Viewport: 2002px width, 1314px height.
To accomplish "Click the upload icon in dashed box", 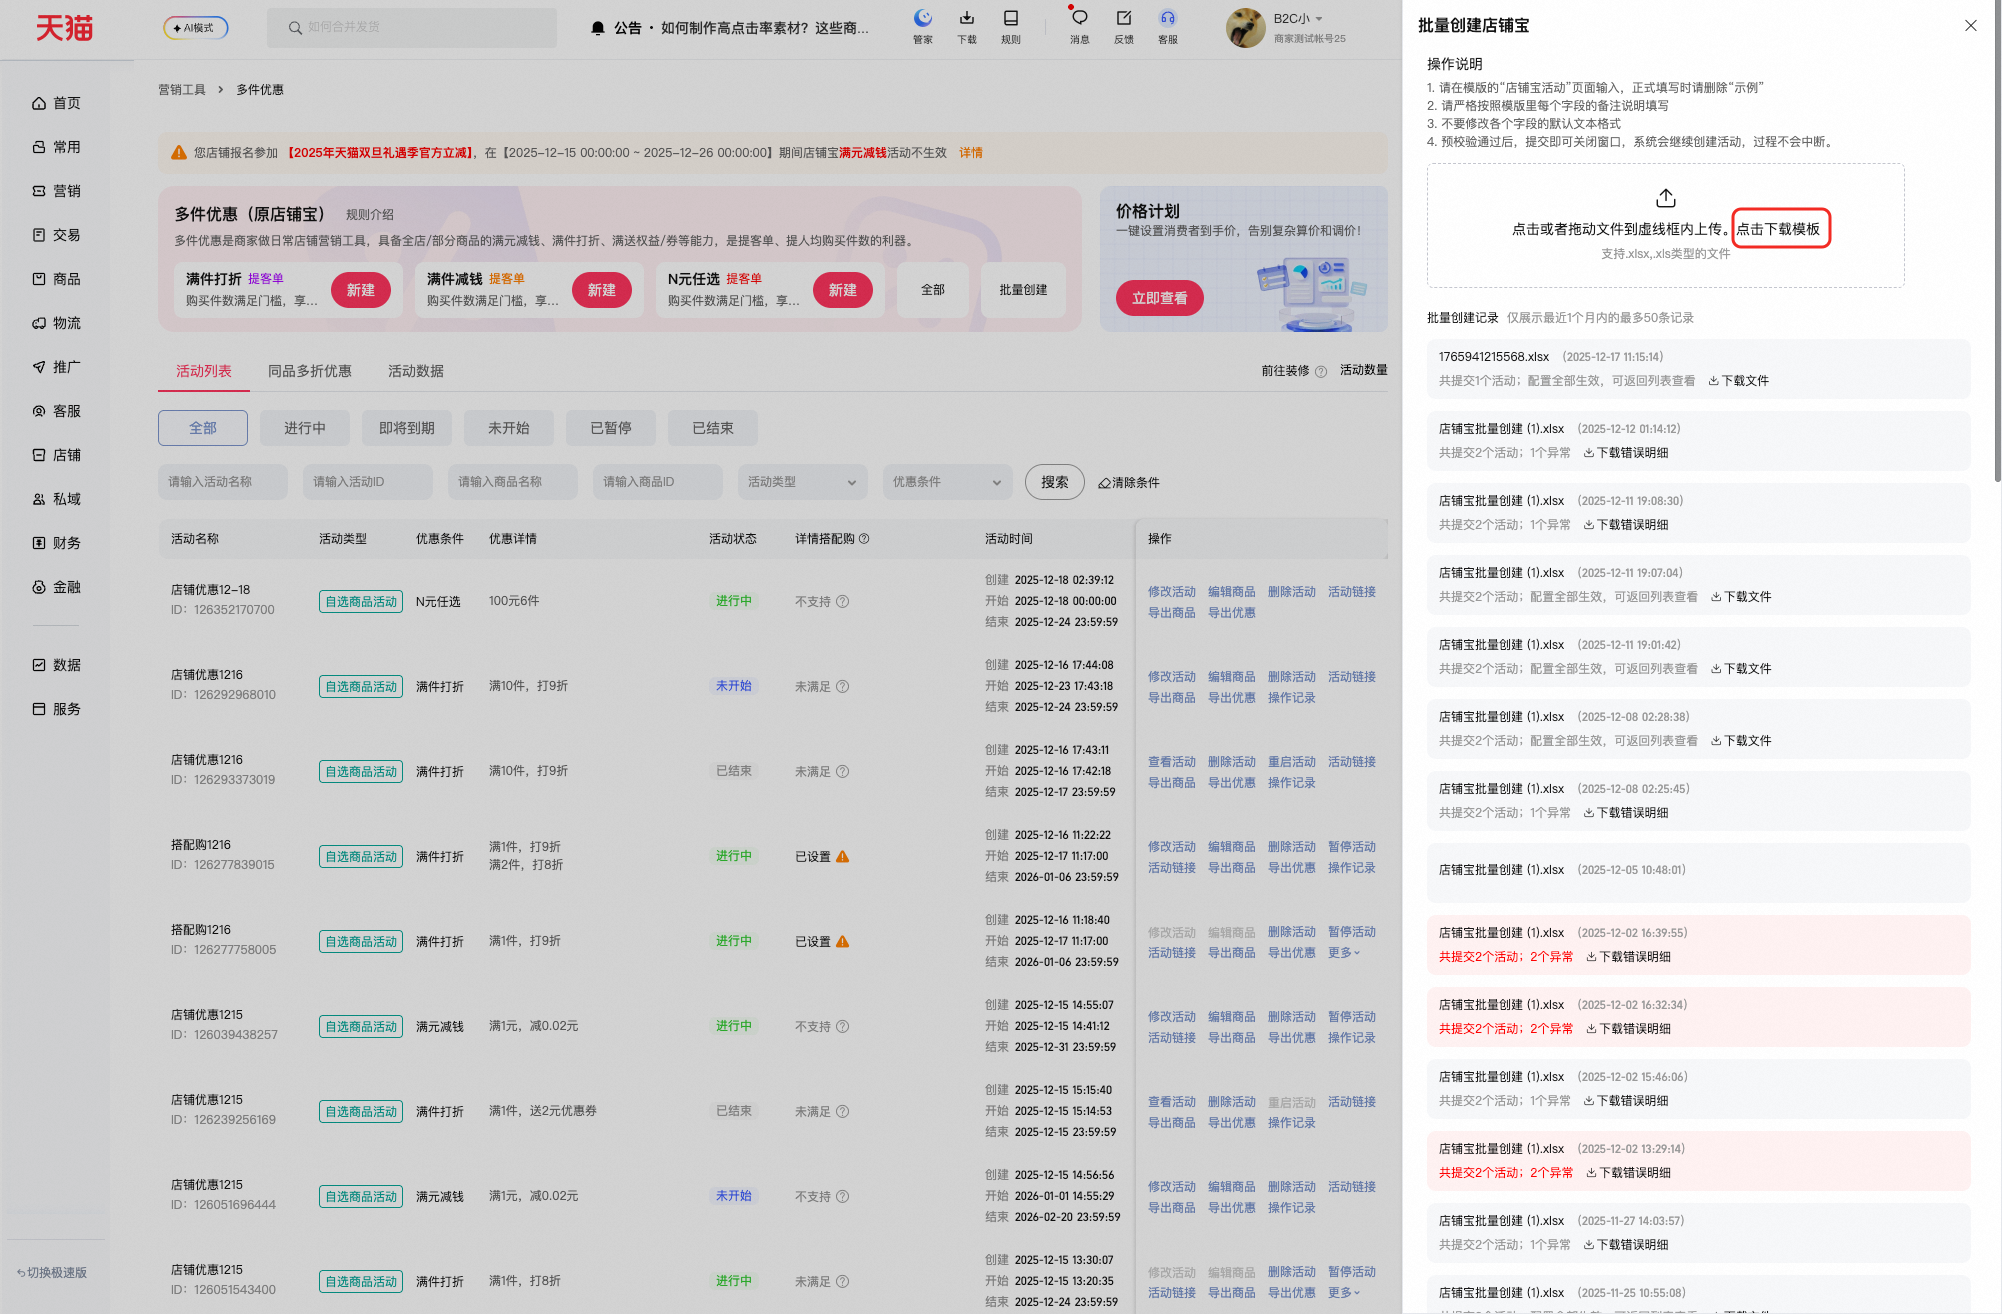I will 1665,198.
